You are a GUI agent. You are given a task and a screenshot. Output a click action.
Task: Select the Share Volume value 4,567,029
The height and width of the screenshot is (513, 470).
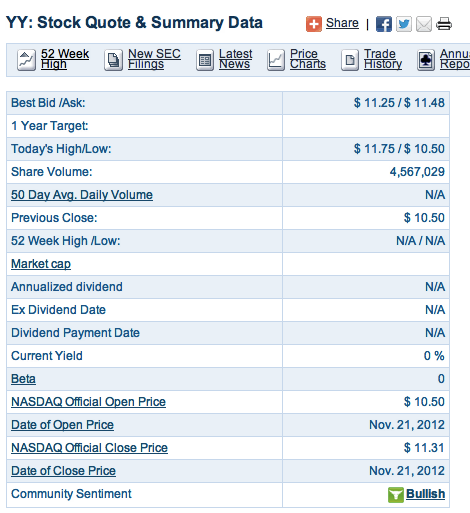(x=417, y=172)
